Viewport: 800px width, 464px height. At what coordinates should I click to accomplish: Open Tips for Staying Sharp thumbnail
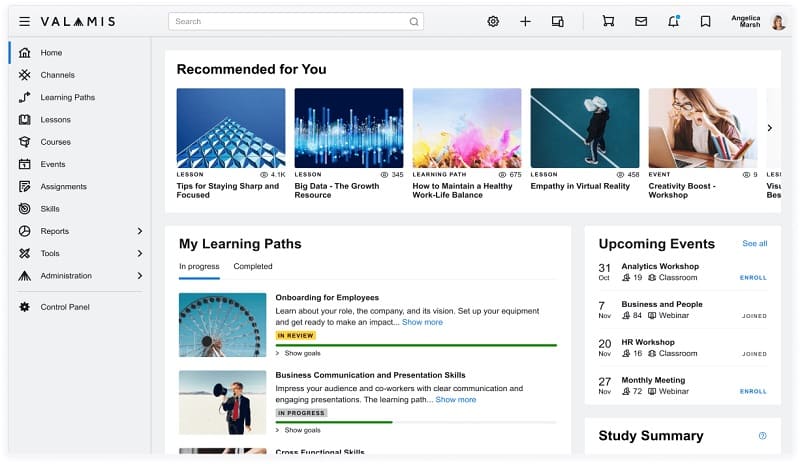pos(231,128)
